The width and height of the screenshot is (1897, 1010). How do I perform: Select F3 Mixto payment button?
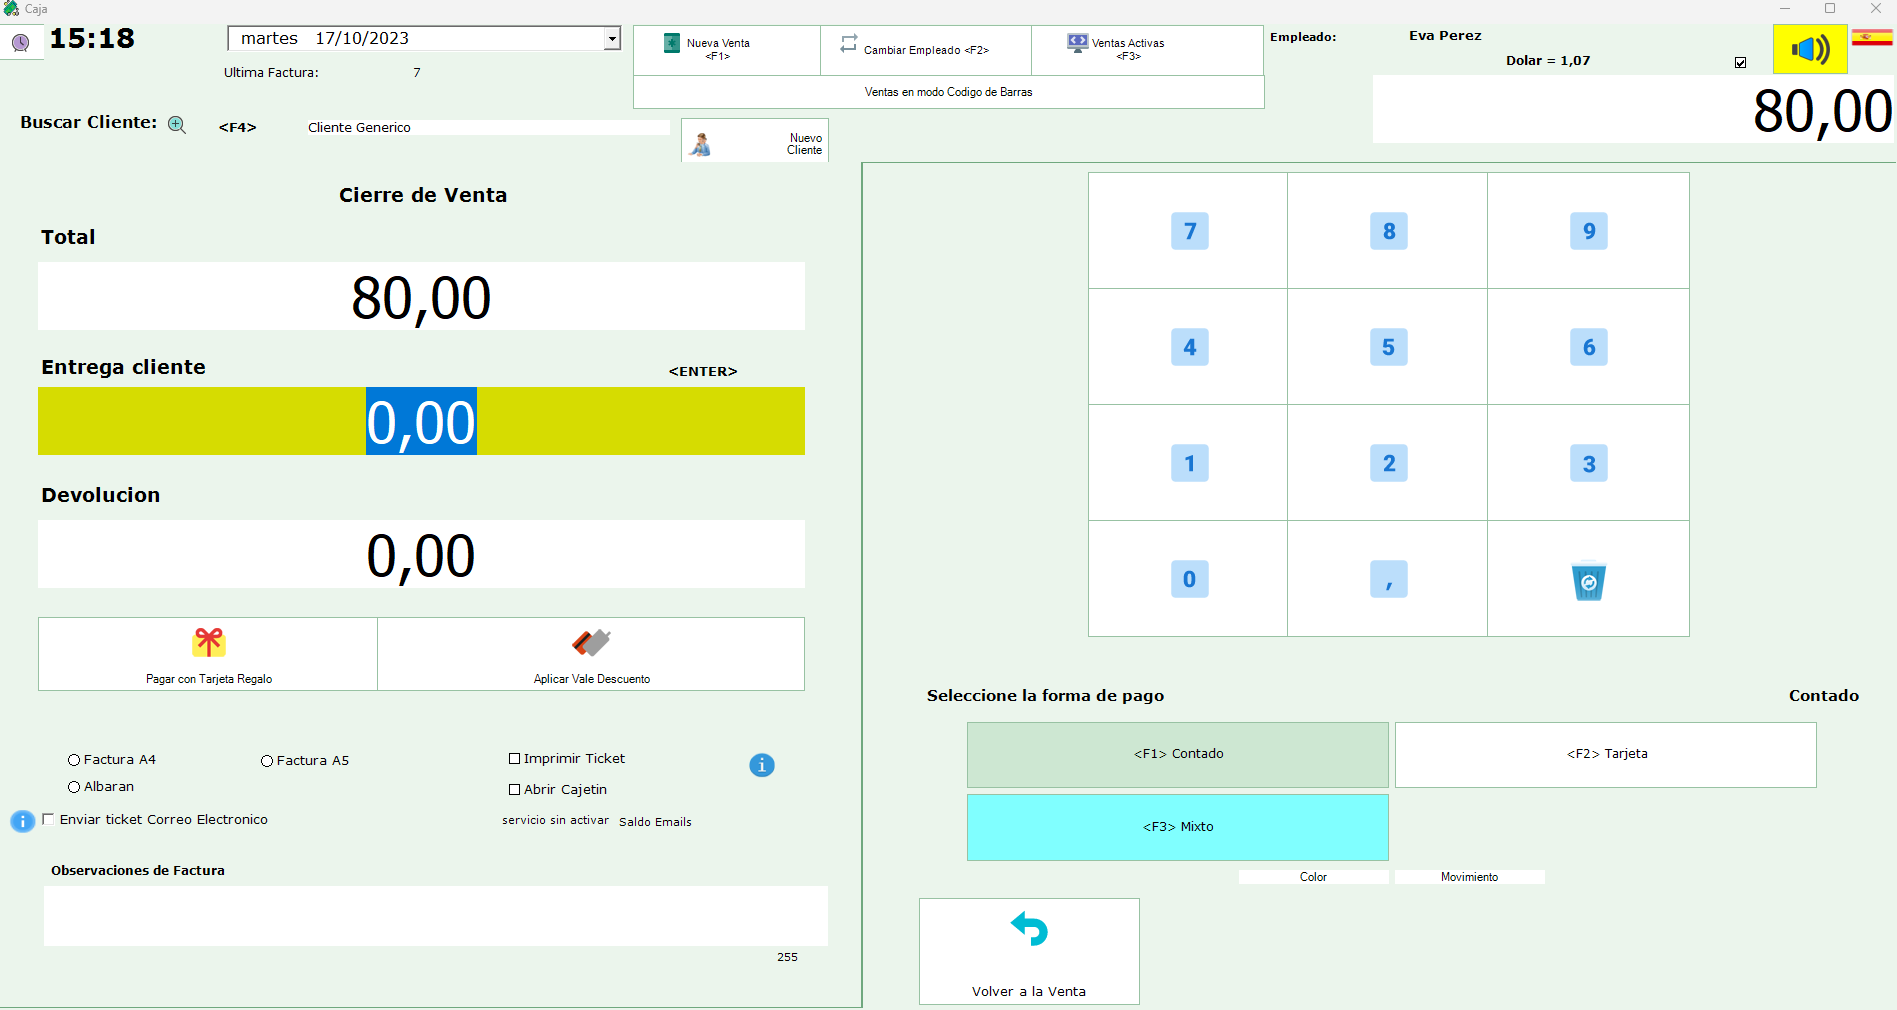(x=1177, y=827)
